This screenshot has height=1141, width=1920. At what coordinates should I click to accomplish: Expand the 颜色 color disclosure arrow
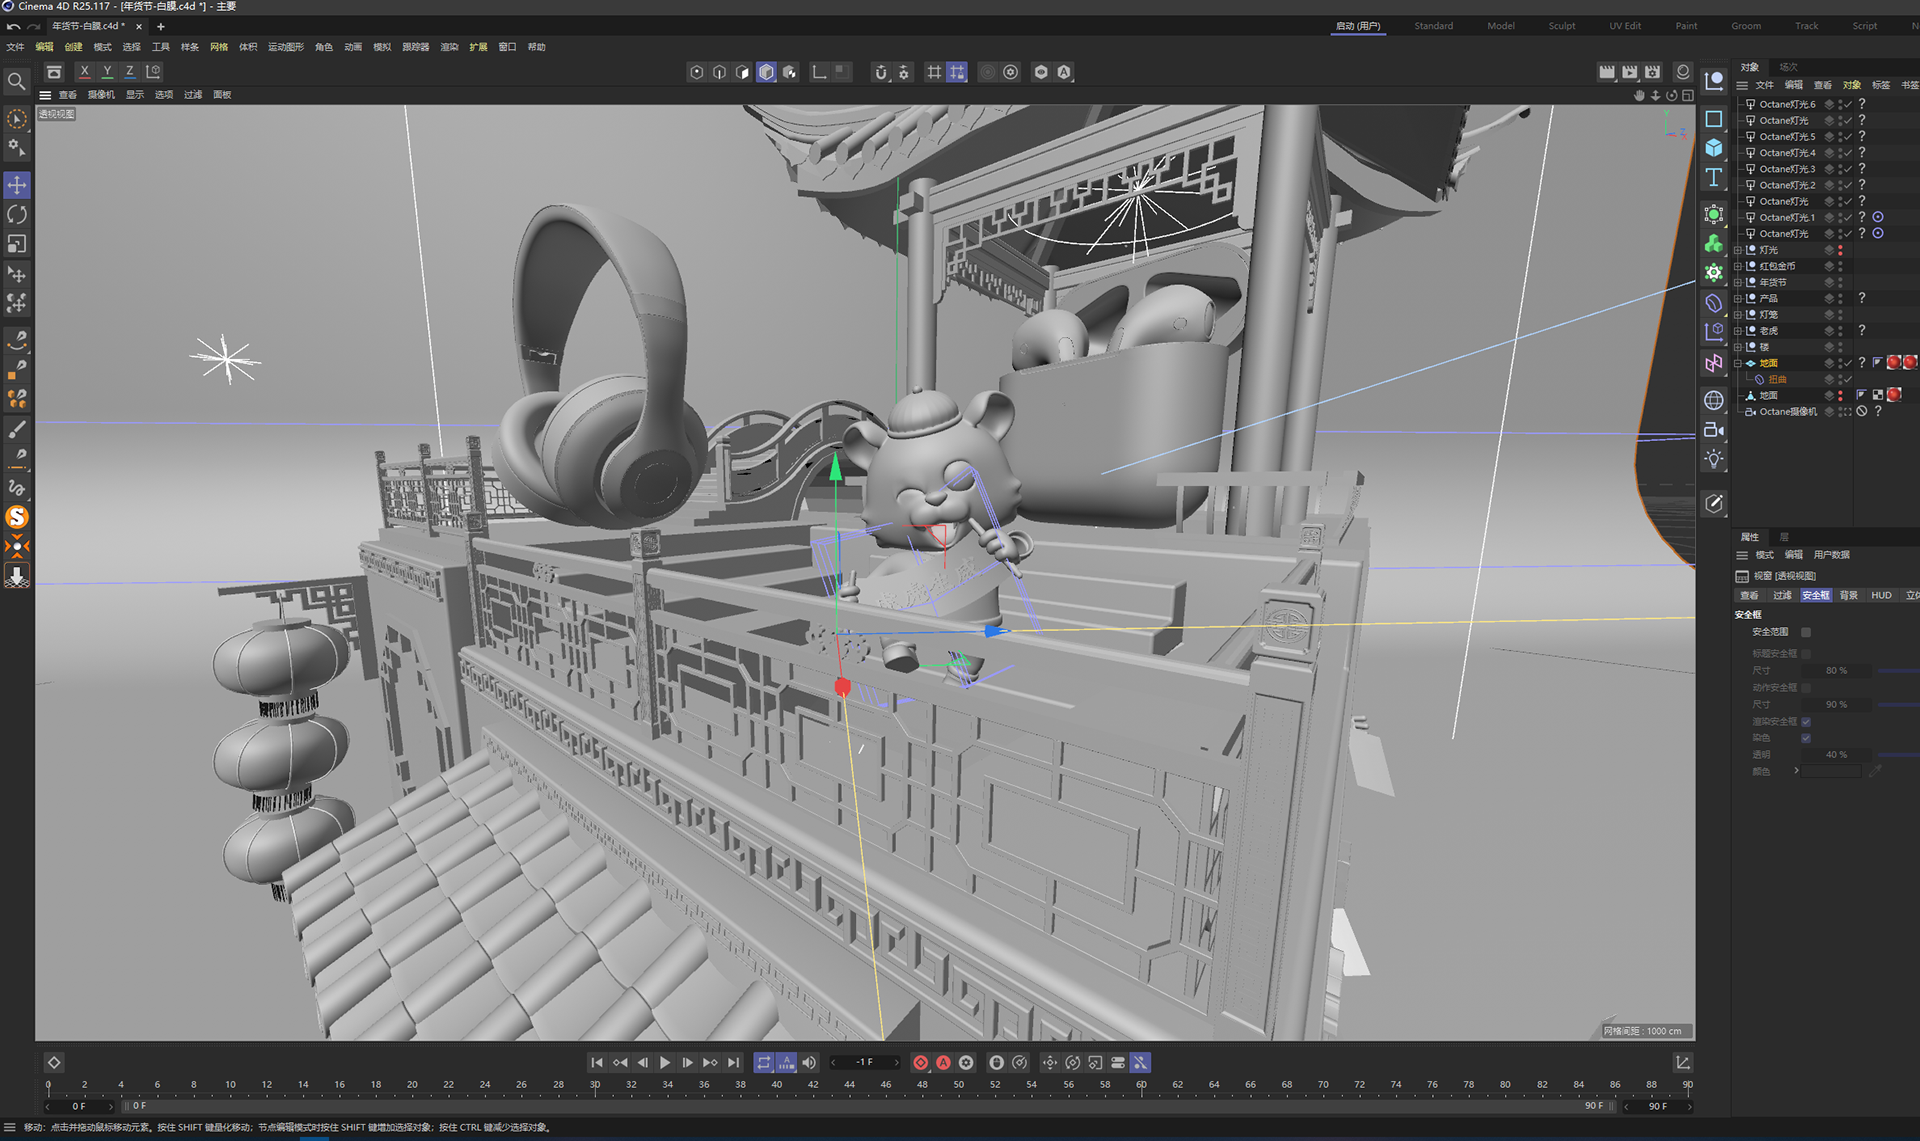1796,771
